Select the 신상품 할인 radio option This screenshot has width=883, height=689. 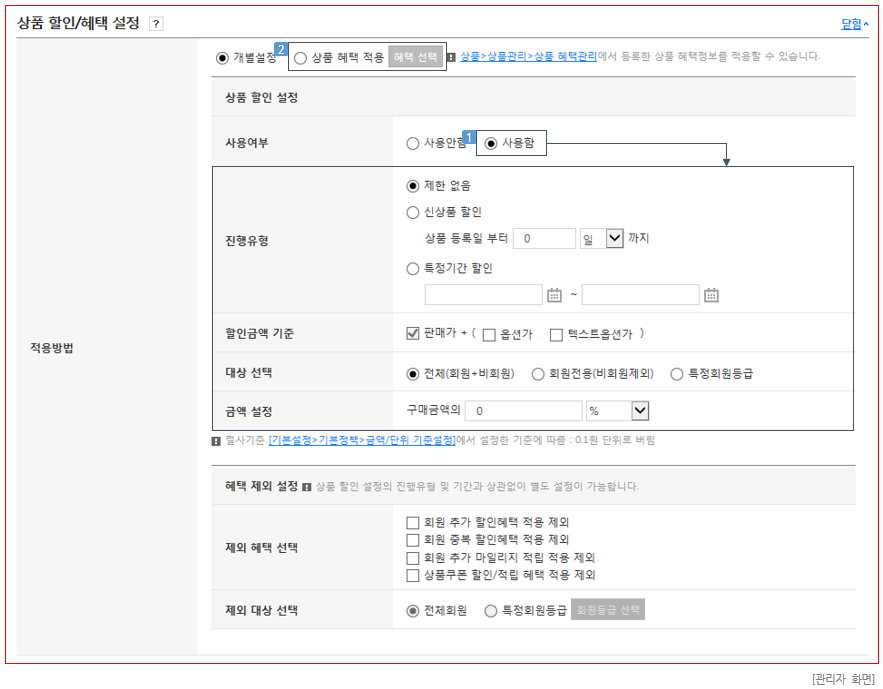pos(413,212)
